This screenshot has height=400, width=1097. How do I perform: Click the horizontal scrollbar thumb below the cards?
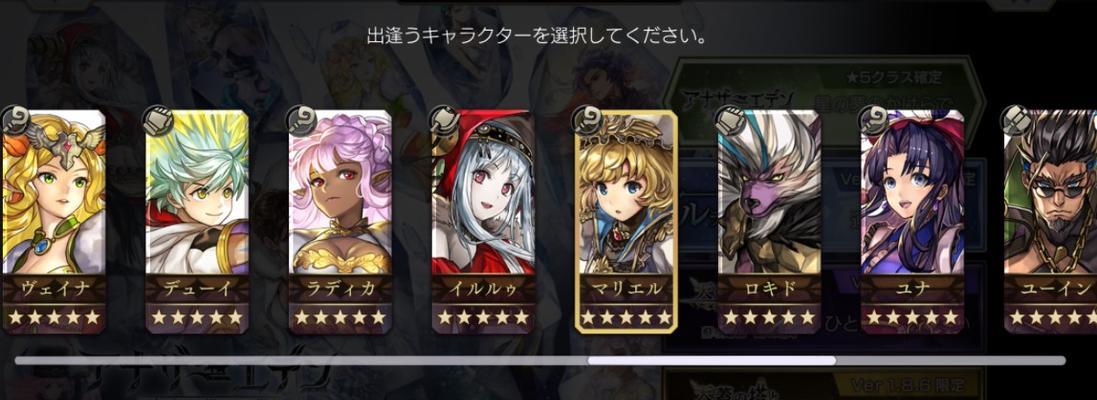tap(712, 360)
